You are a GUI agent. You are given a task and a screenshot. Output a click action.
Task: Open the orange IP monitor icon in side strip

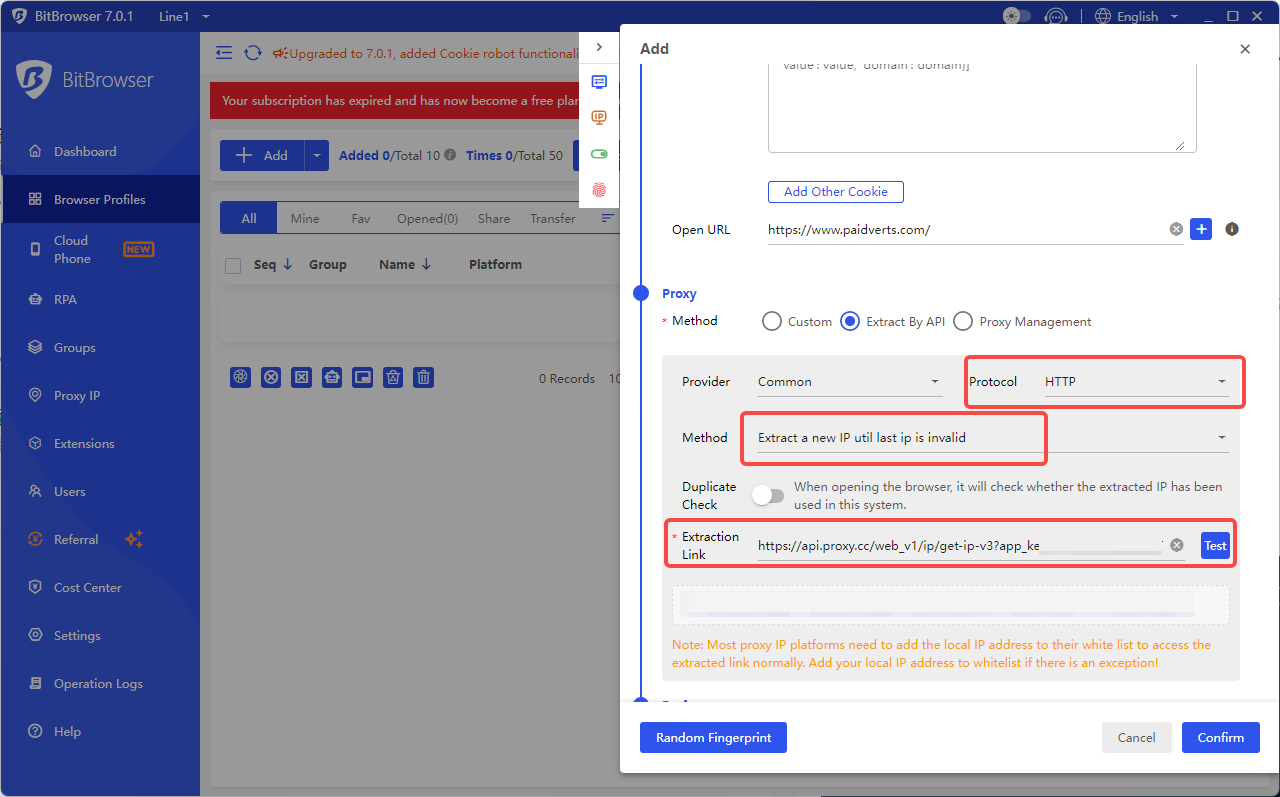click(x=599, y=118)
